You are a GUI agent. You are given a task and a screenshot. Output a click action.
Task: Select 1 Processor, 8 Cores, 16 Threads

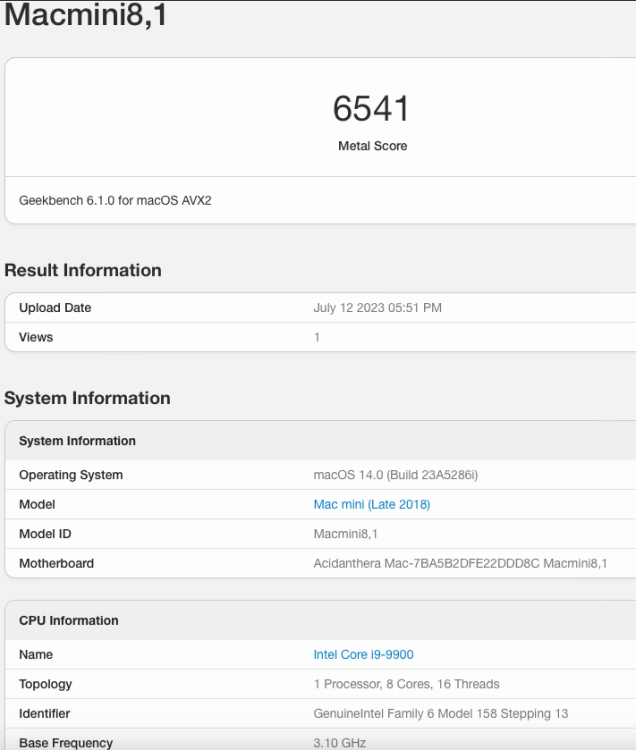pyautogui.click(x=406, y=684)
